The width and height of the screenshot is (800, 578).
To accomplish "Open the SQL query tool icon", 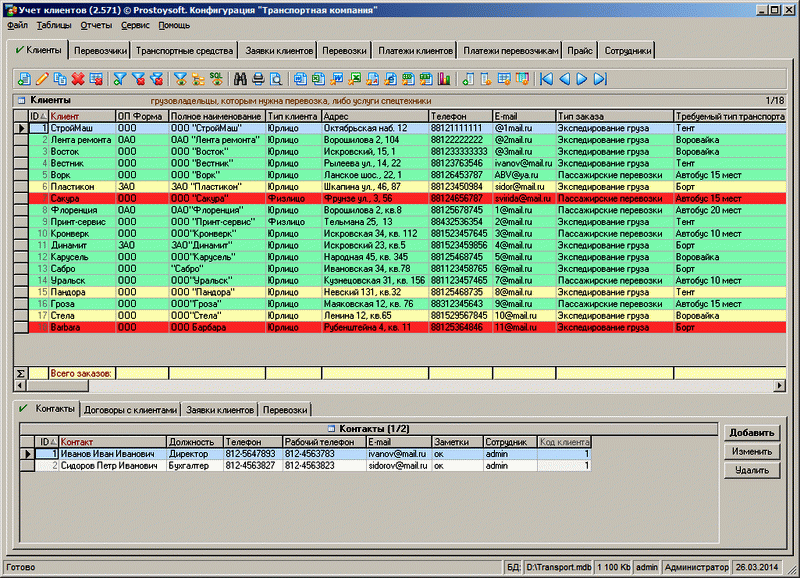I will coord(216,78).
